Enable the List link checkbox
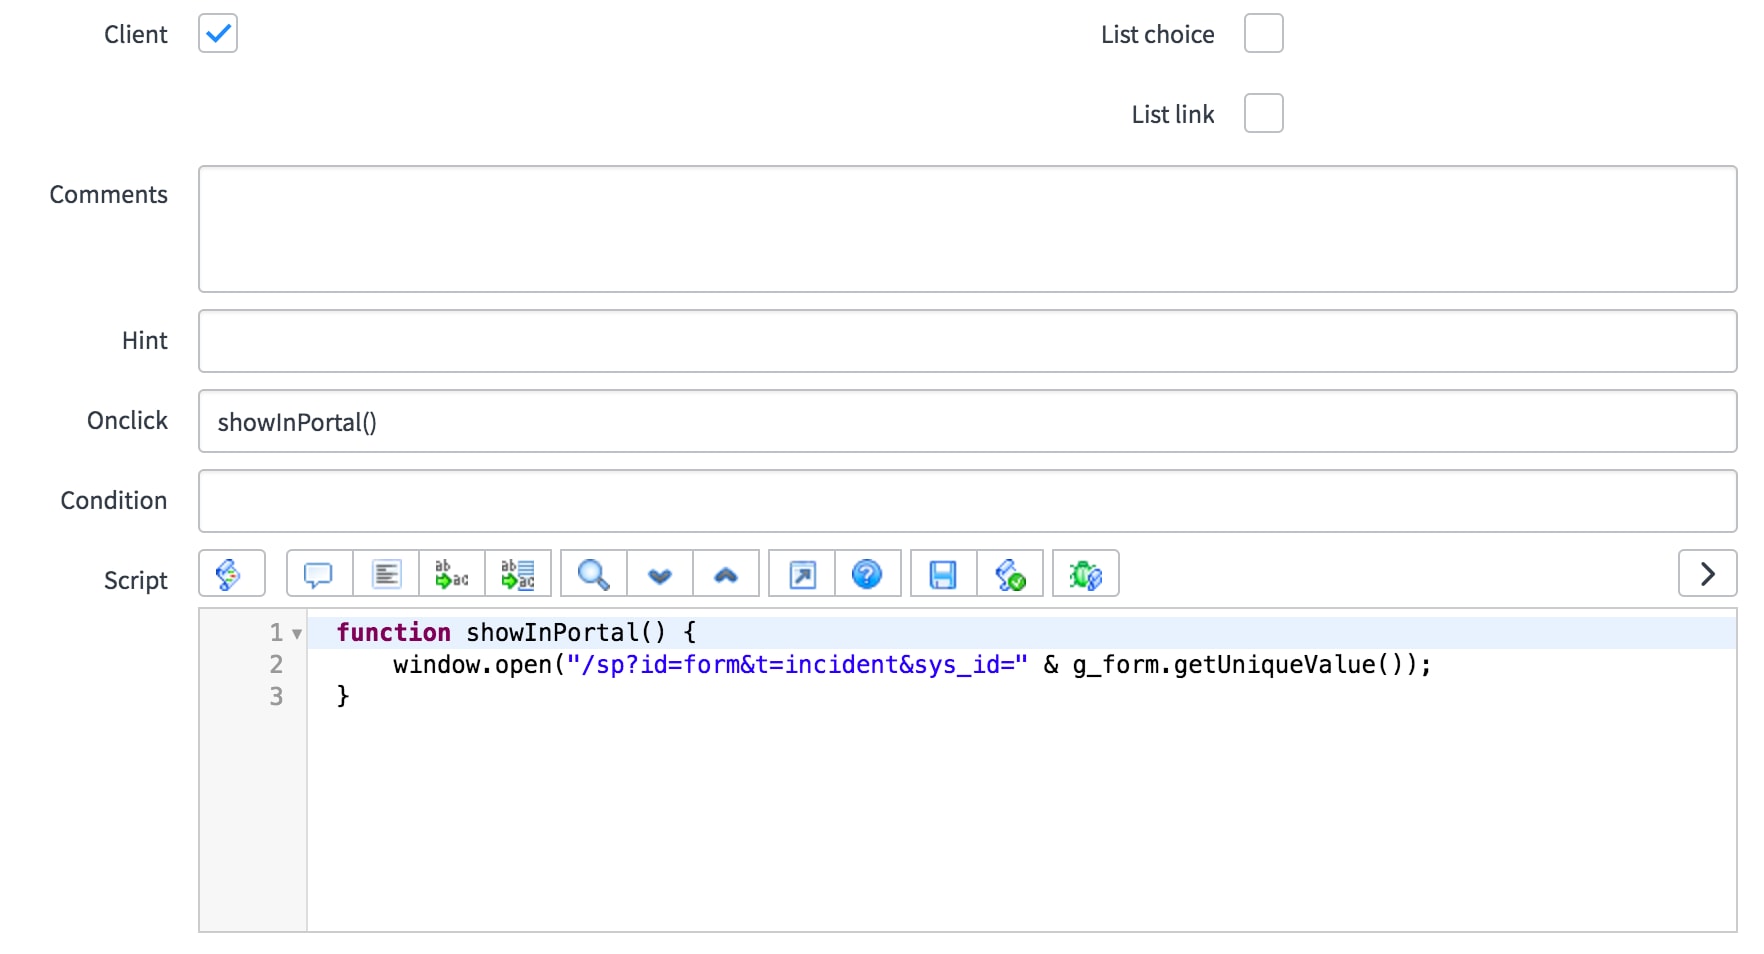Screen dimensions: 1764x954 (x=1263, y=114)
